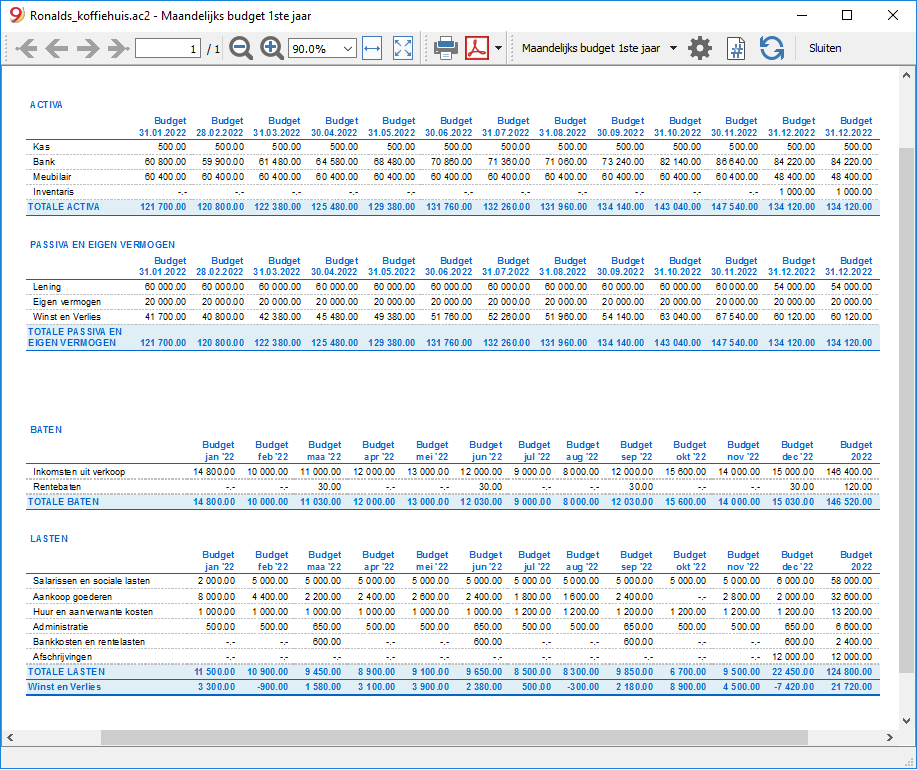The height and width of the screenshot is (770, 917).
Task: Fit page to width icon
Action: tap(372, 49)
